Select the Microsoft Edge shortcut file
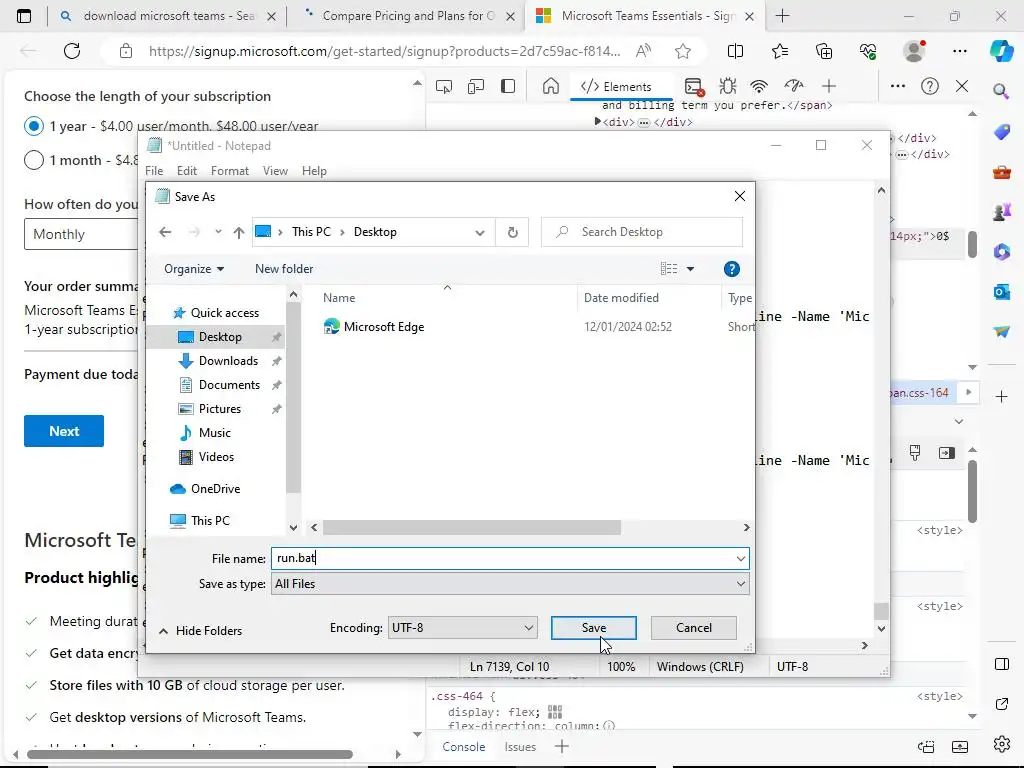 [374, 327]
